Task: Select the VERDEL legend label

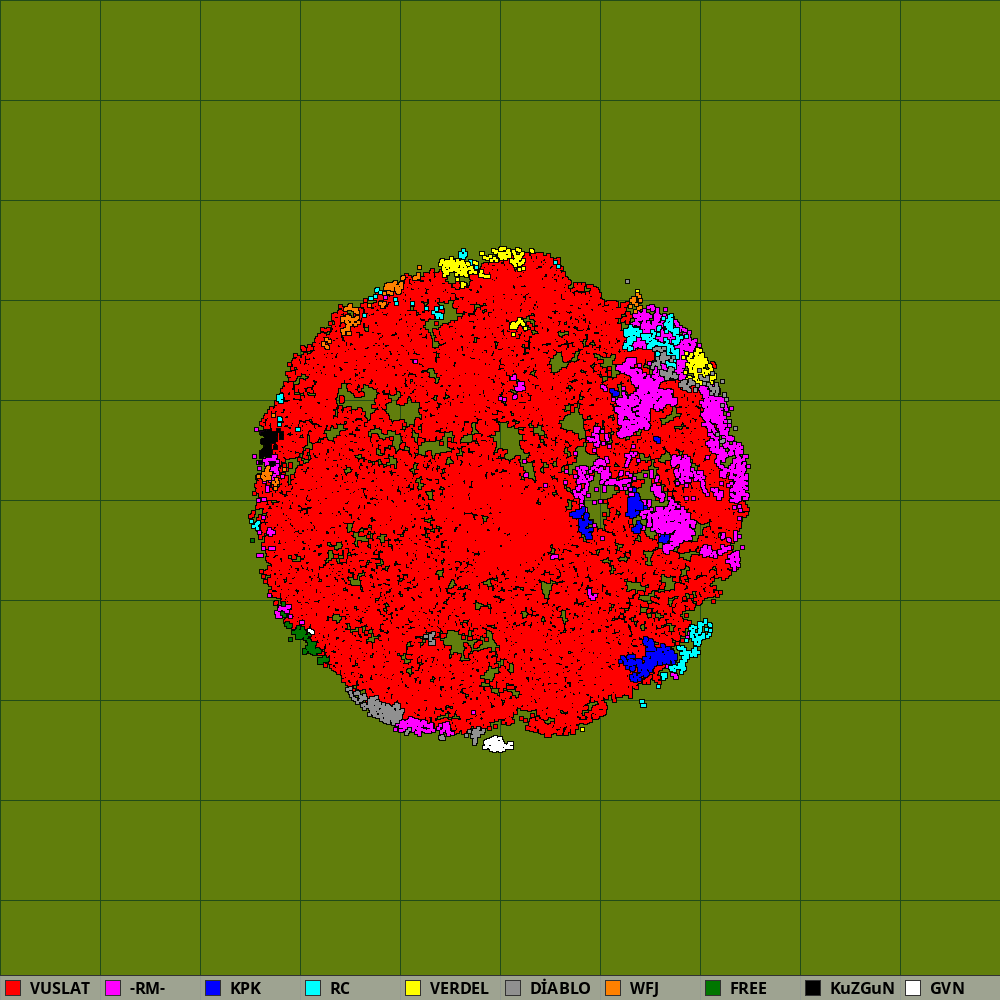Action: (x=459, y=989)
